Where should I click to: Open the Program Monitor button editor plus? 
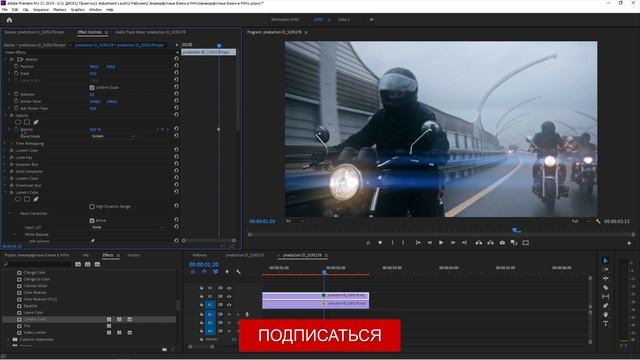coord(629,243)
